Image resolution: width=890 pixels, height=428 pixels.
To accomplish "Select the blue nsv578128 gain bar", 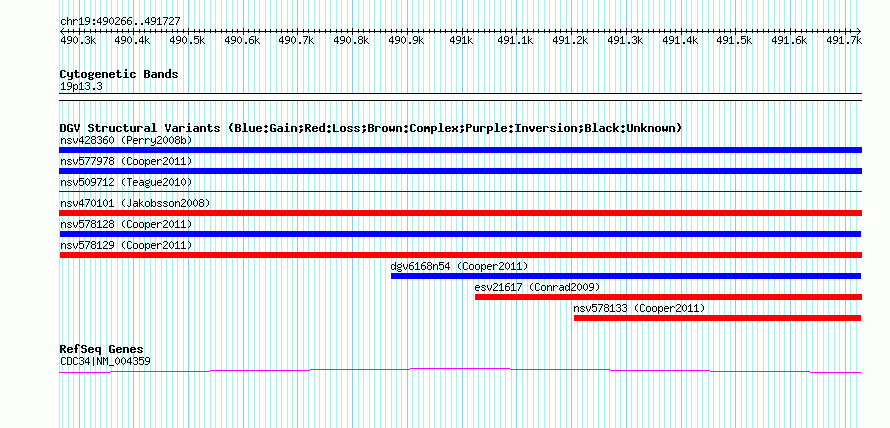I will tap(460, 234).
